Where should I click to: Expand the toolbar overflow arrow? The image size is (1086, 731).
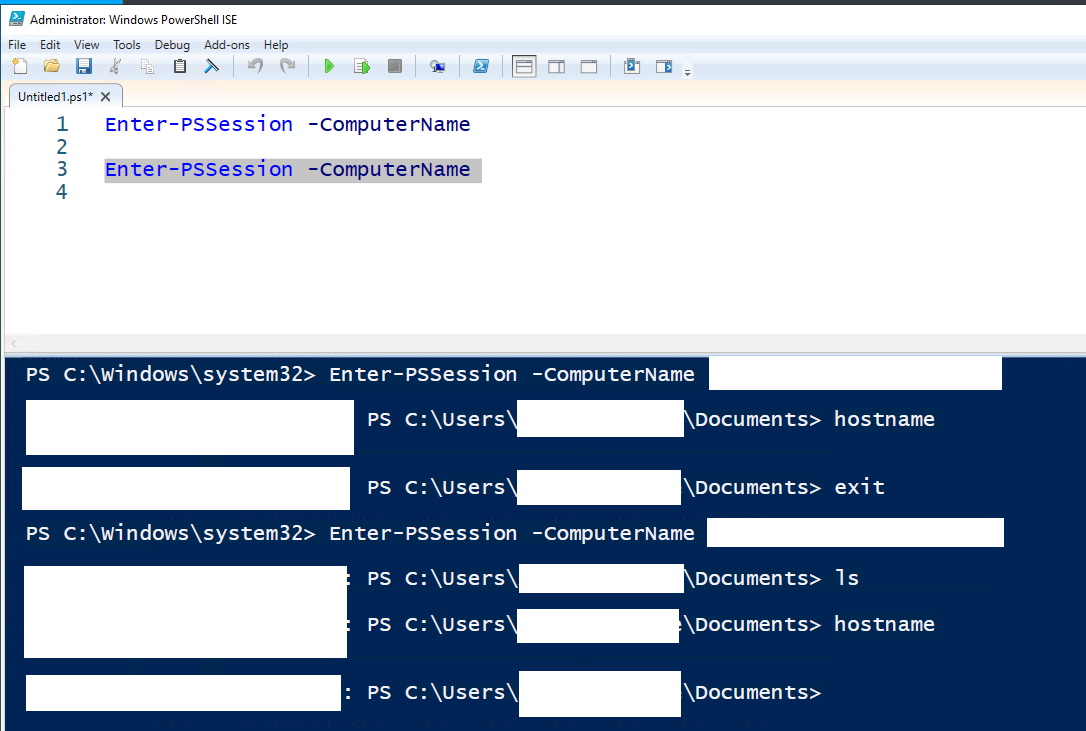687,72
